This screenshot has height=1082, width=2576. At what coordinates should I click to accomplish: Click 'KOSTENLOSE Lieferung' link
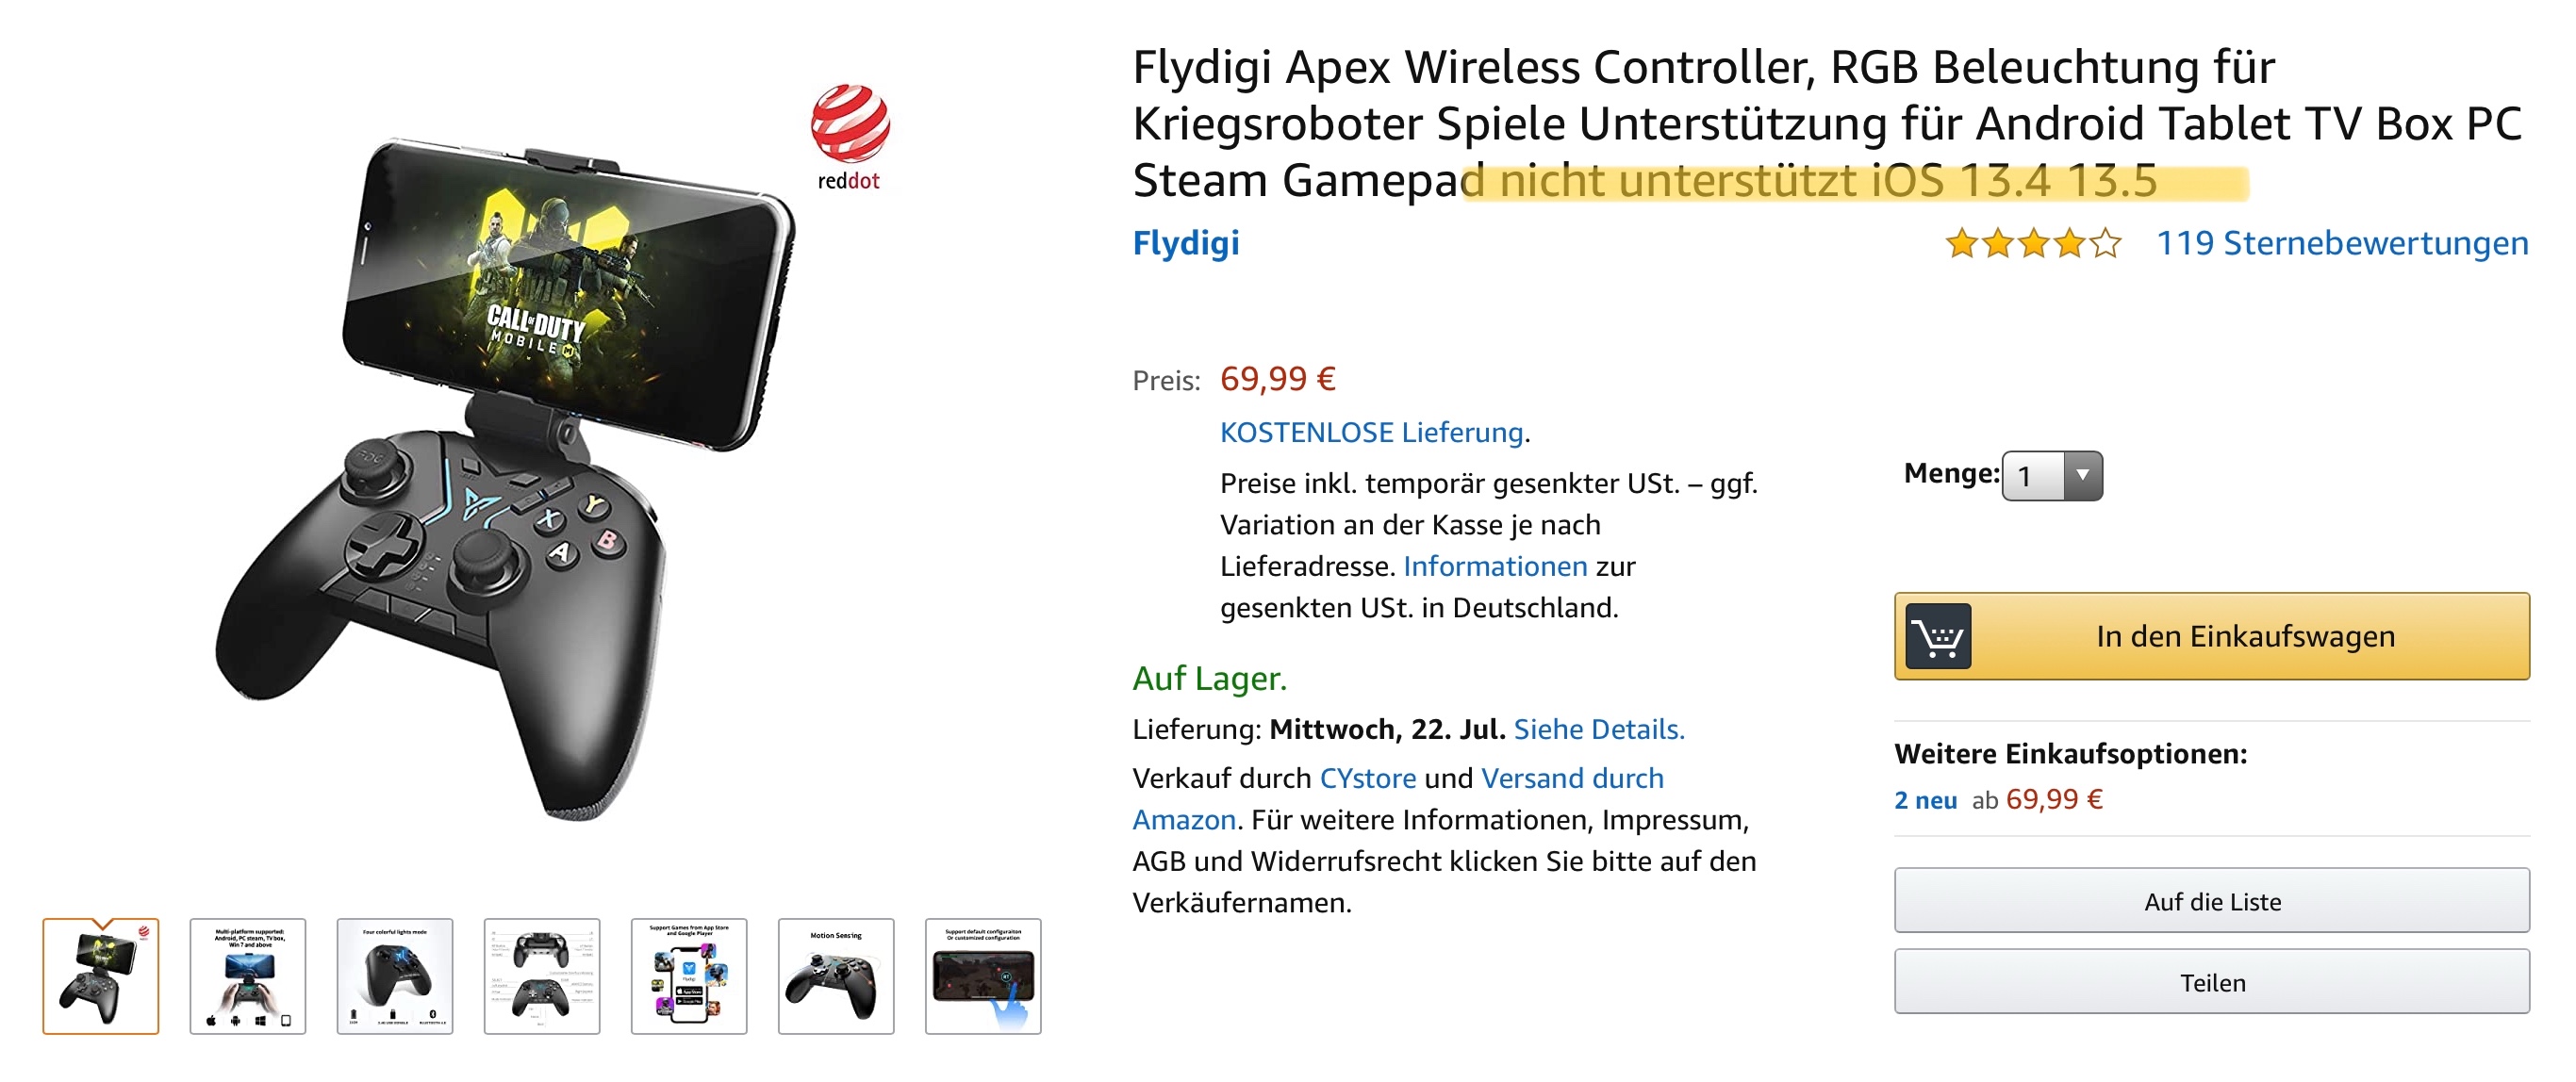1371,432
